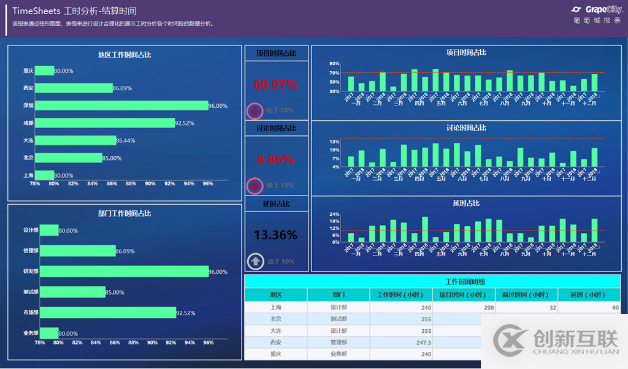Screen dimensions: 628x369
Task: Click the white up arrow beside 高于 10%
Action: pos(256,262)
